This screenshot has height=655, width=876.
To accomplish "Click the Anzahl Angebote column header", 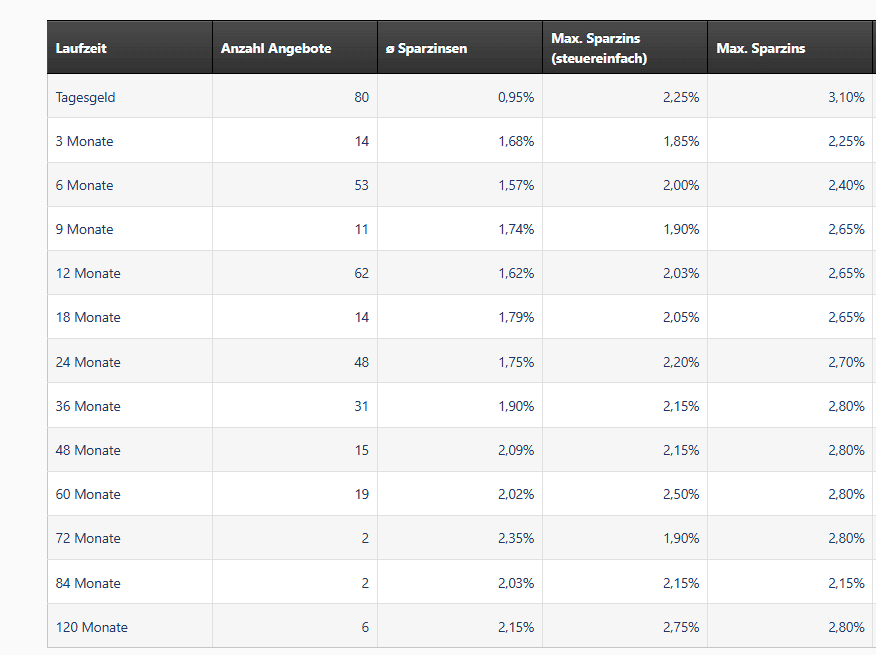I will click(x=276, y=48).
